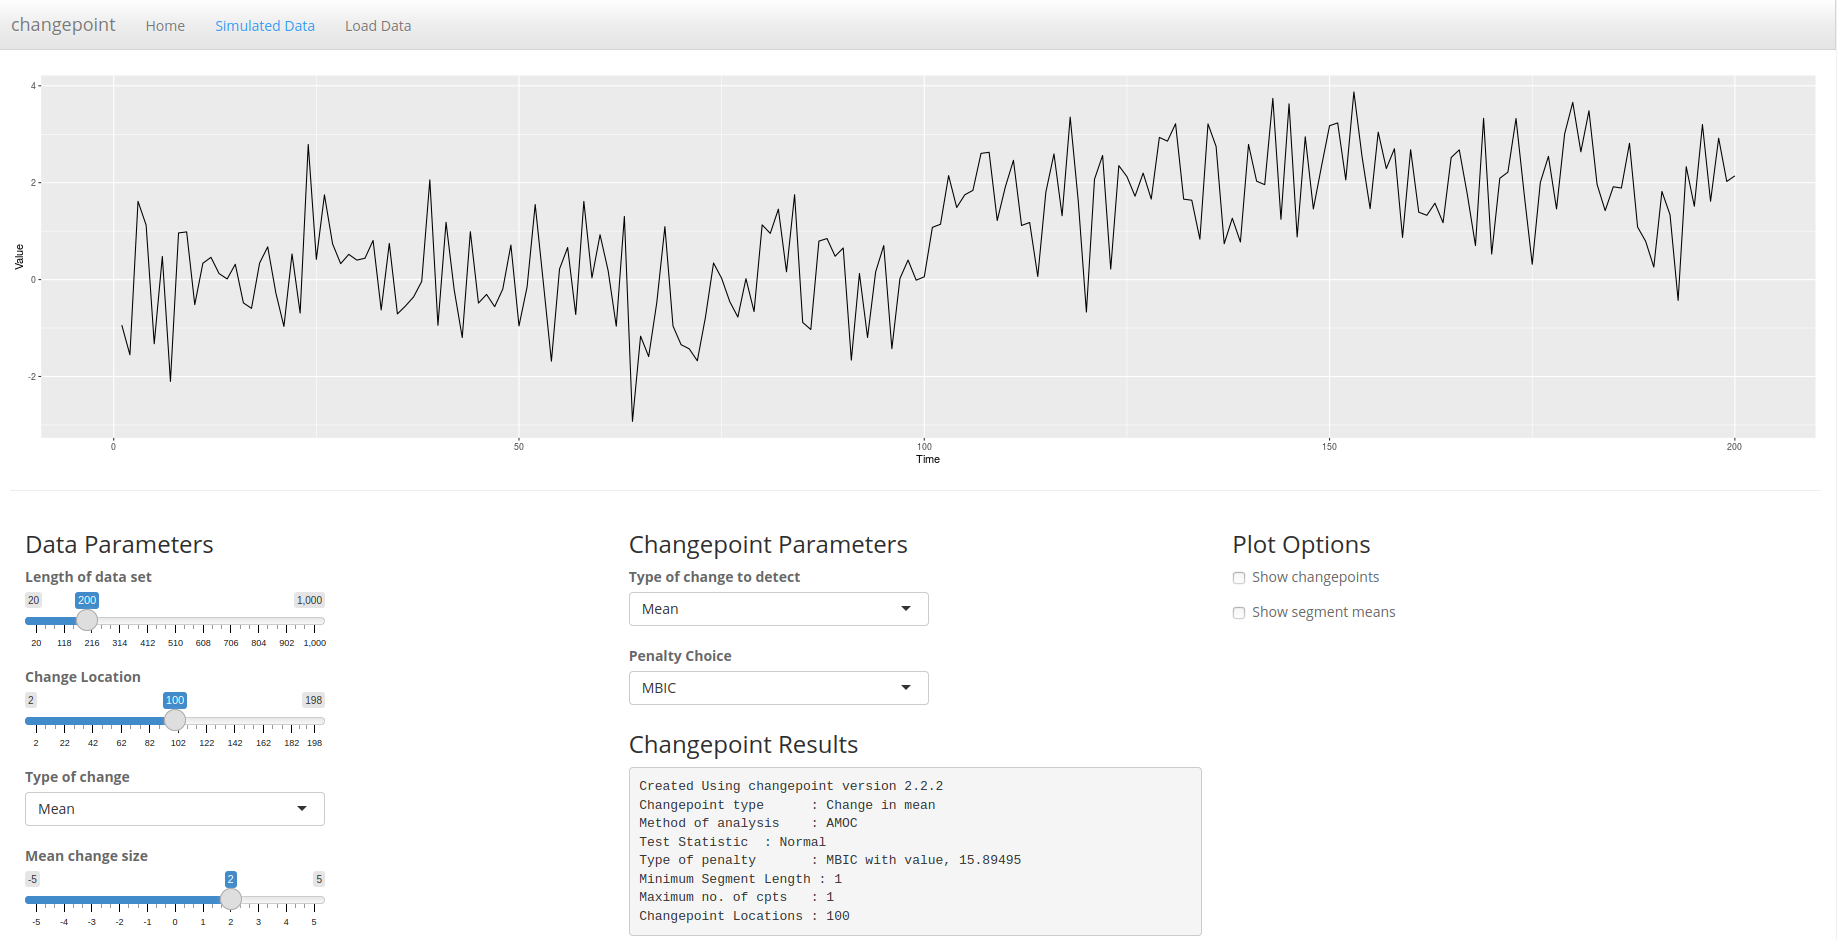1837x940 pixels.
Task: Click inside the Changepoint Results text box
Action: click(x=913, y=850)
